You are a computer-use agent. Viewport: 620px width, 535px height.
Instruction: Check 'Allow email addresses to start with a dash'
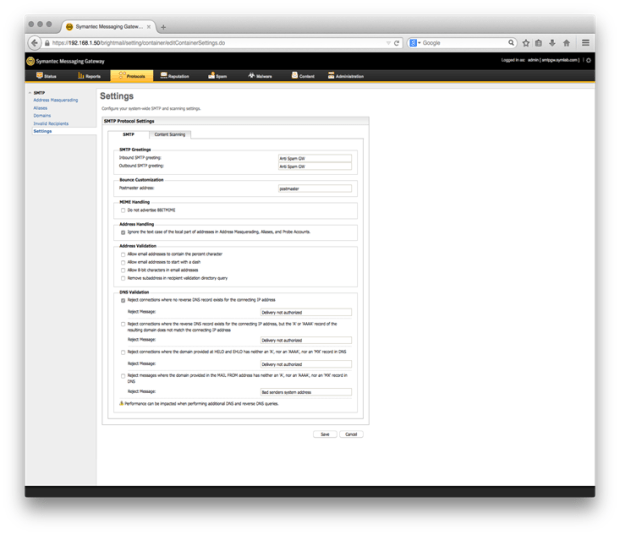click(123, 262)
